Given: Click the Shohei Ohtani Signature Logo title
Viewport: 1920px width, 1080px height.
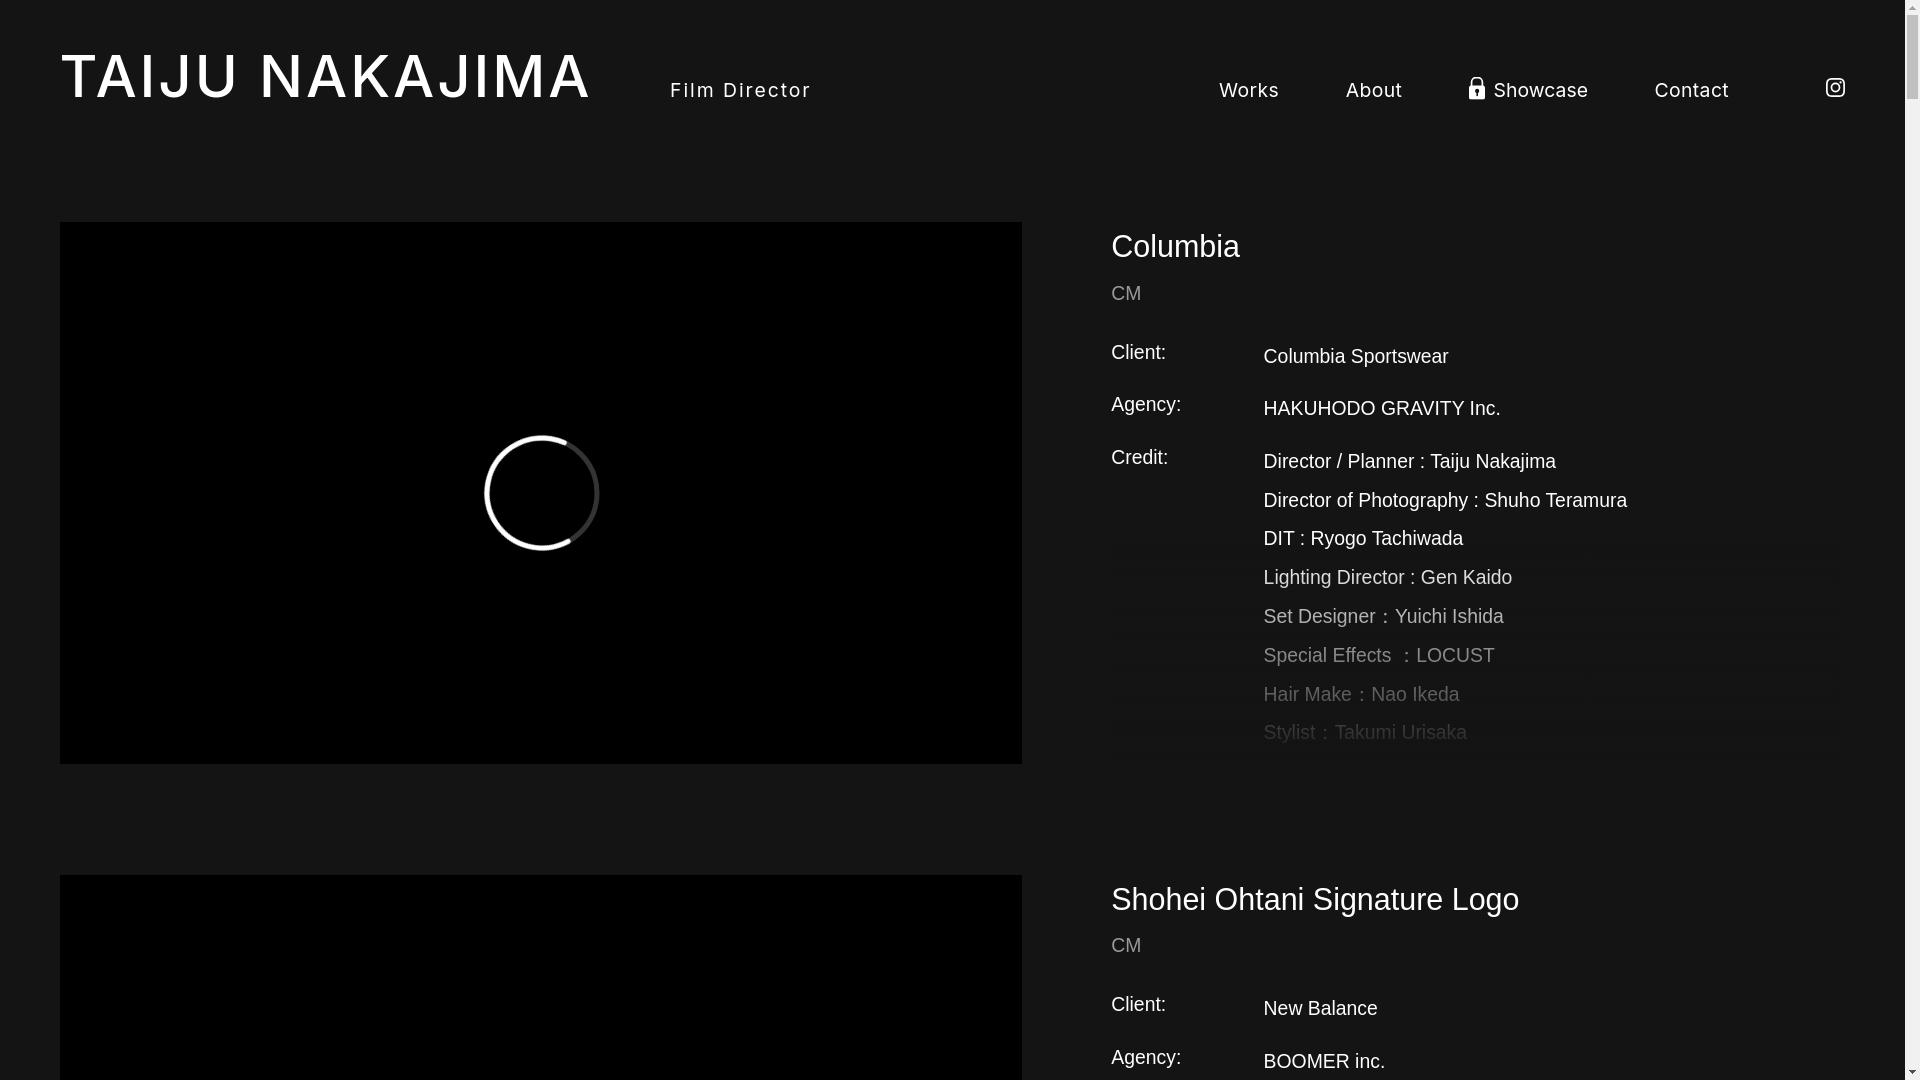Looking at the screenshot, I should 1315,899.
